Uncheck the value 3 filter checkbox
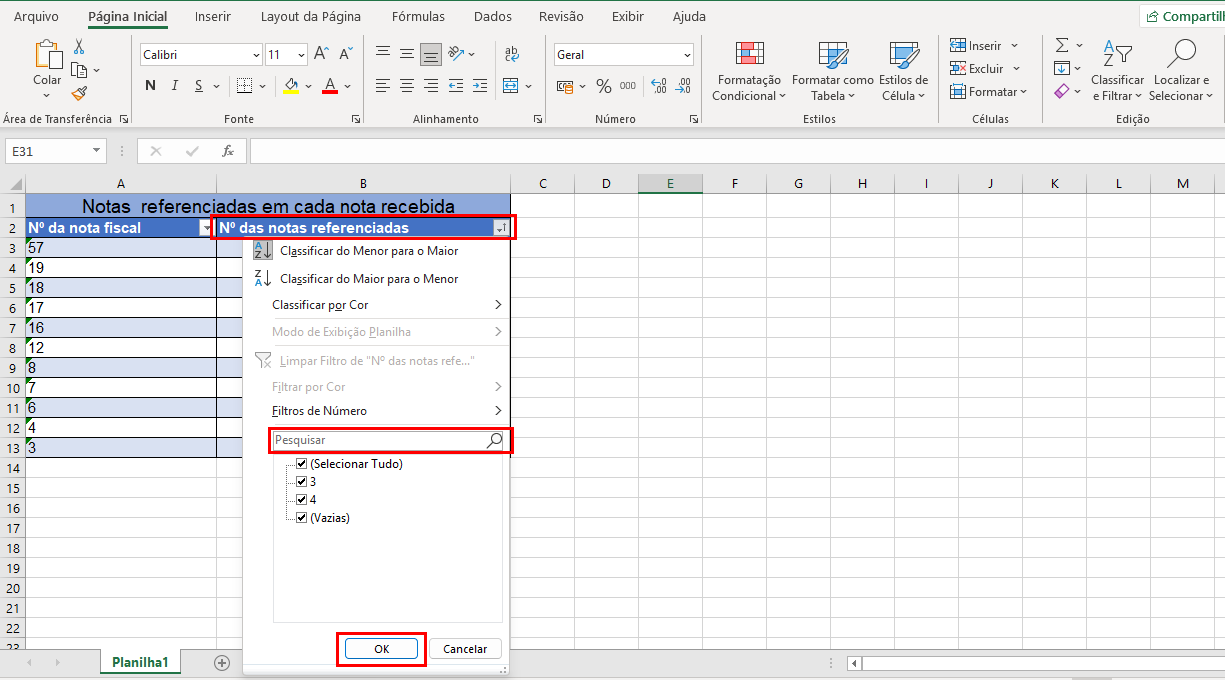The image size is (1225, 680). click(302, 482)
